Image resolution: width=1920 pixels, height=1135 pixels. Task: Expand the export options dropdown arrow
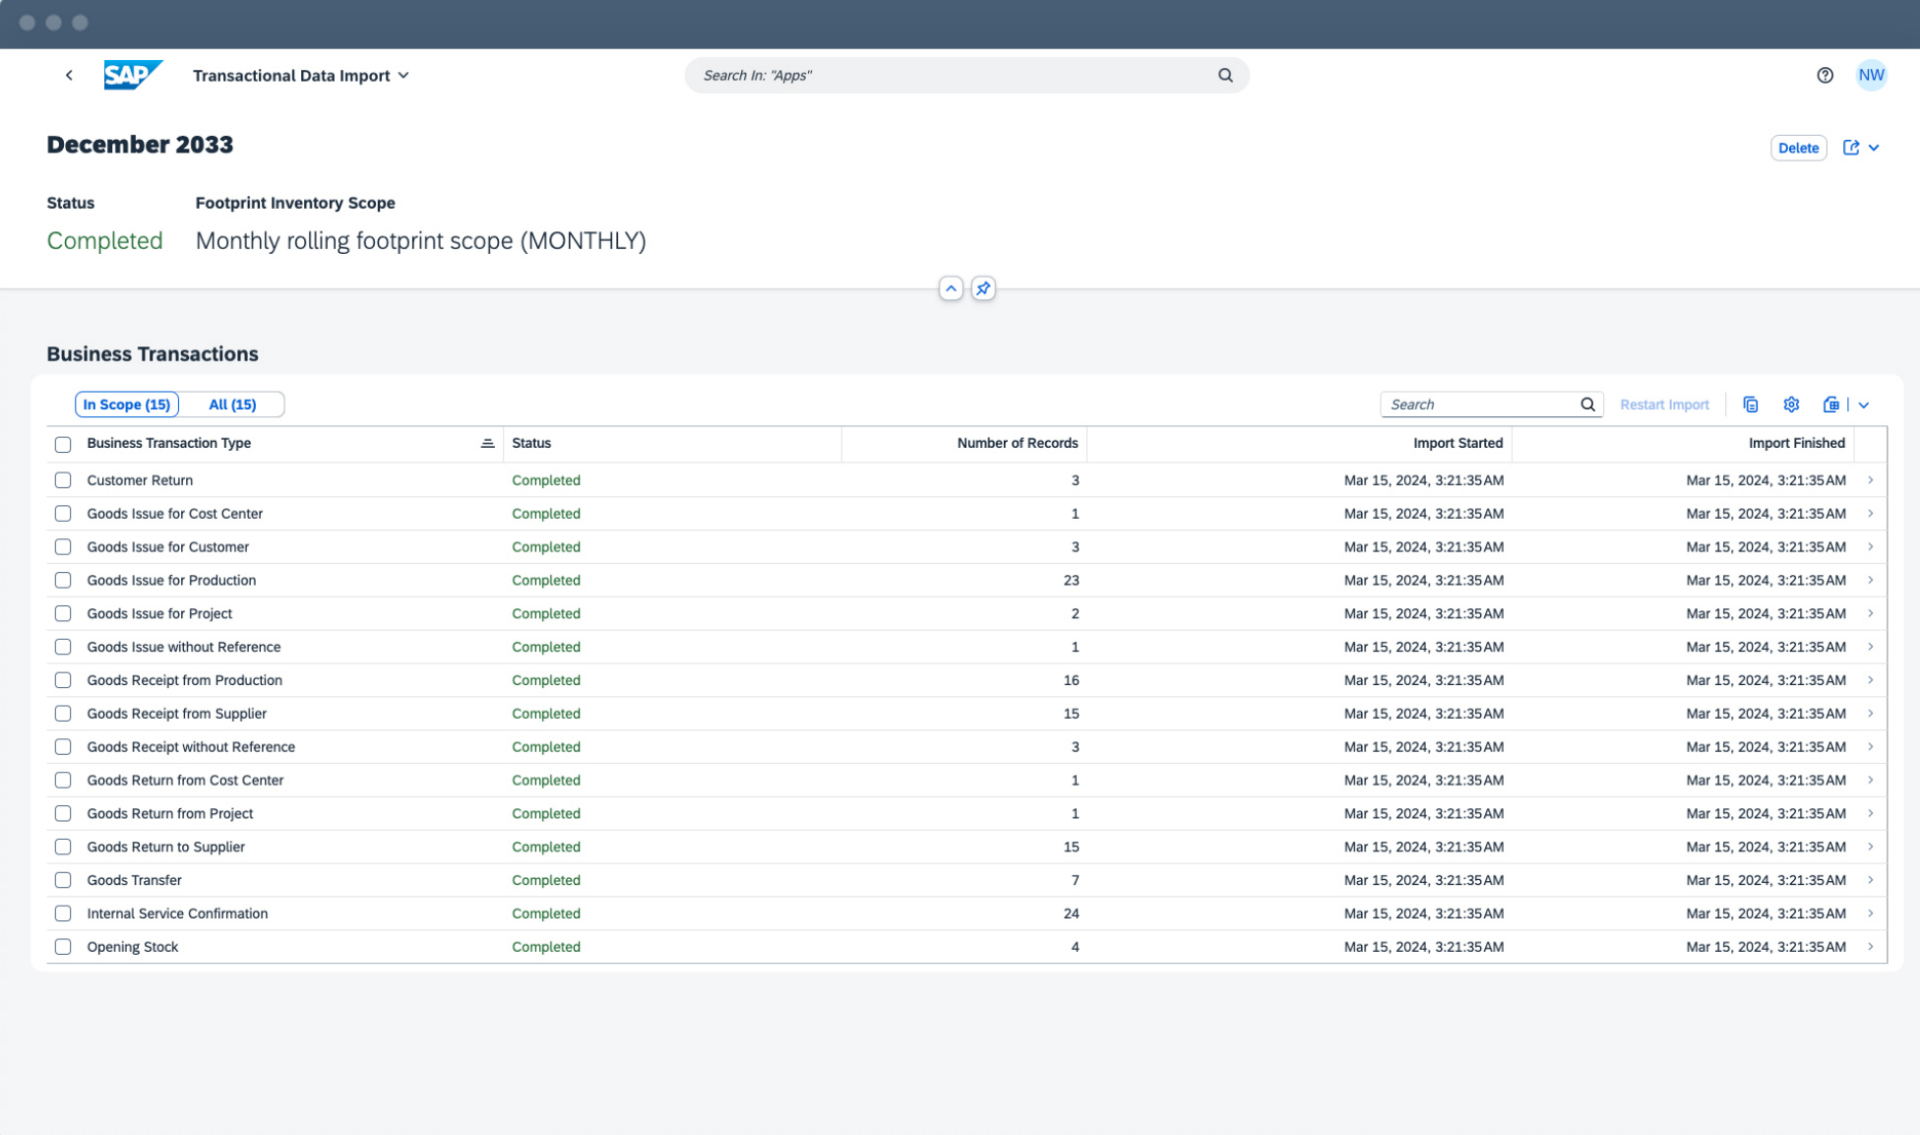1864,404
